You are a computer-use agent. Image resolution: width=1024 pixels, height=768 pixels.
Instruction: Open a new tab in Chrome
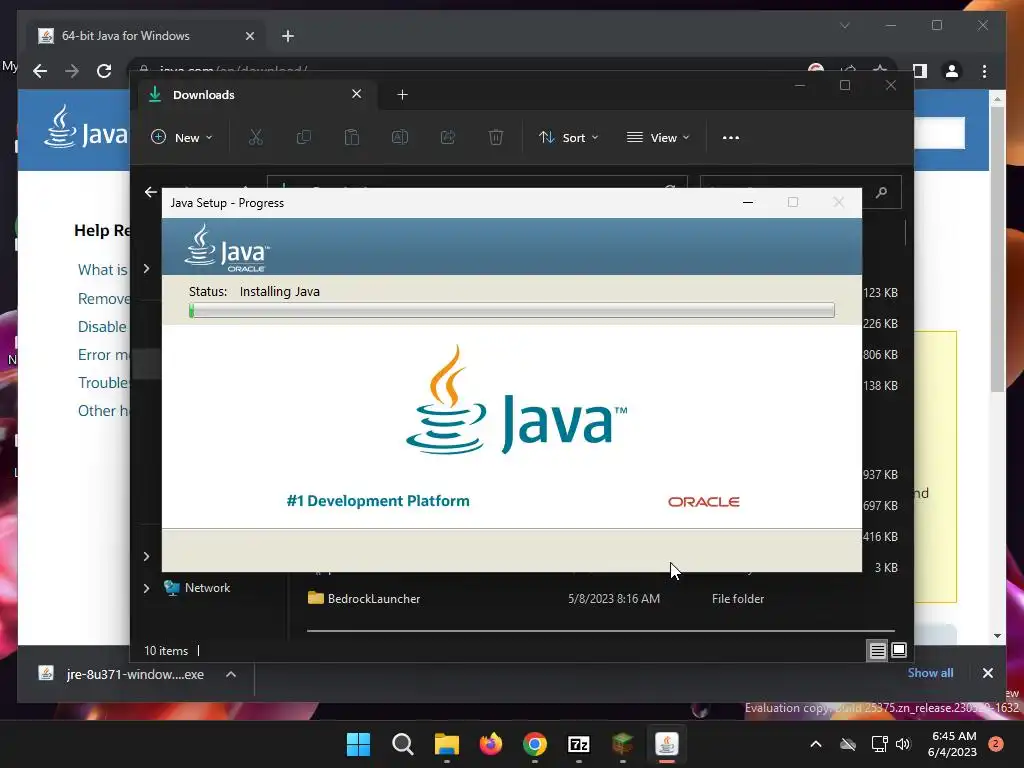(x=287, y=36)
